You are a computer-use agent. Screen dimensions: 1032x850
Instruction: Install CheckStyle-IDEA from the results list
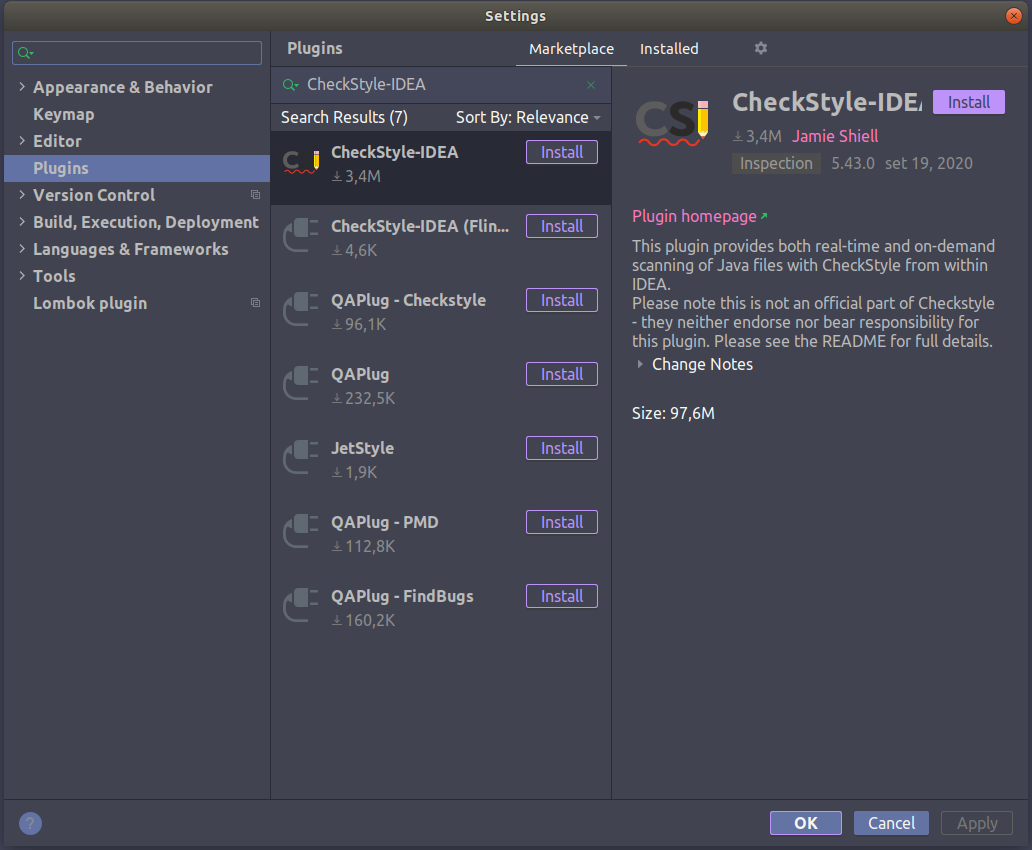pyautogui.click(x=561, y=152)
